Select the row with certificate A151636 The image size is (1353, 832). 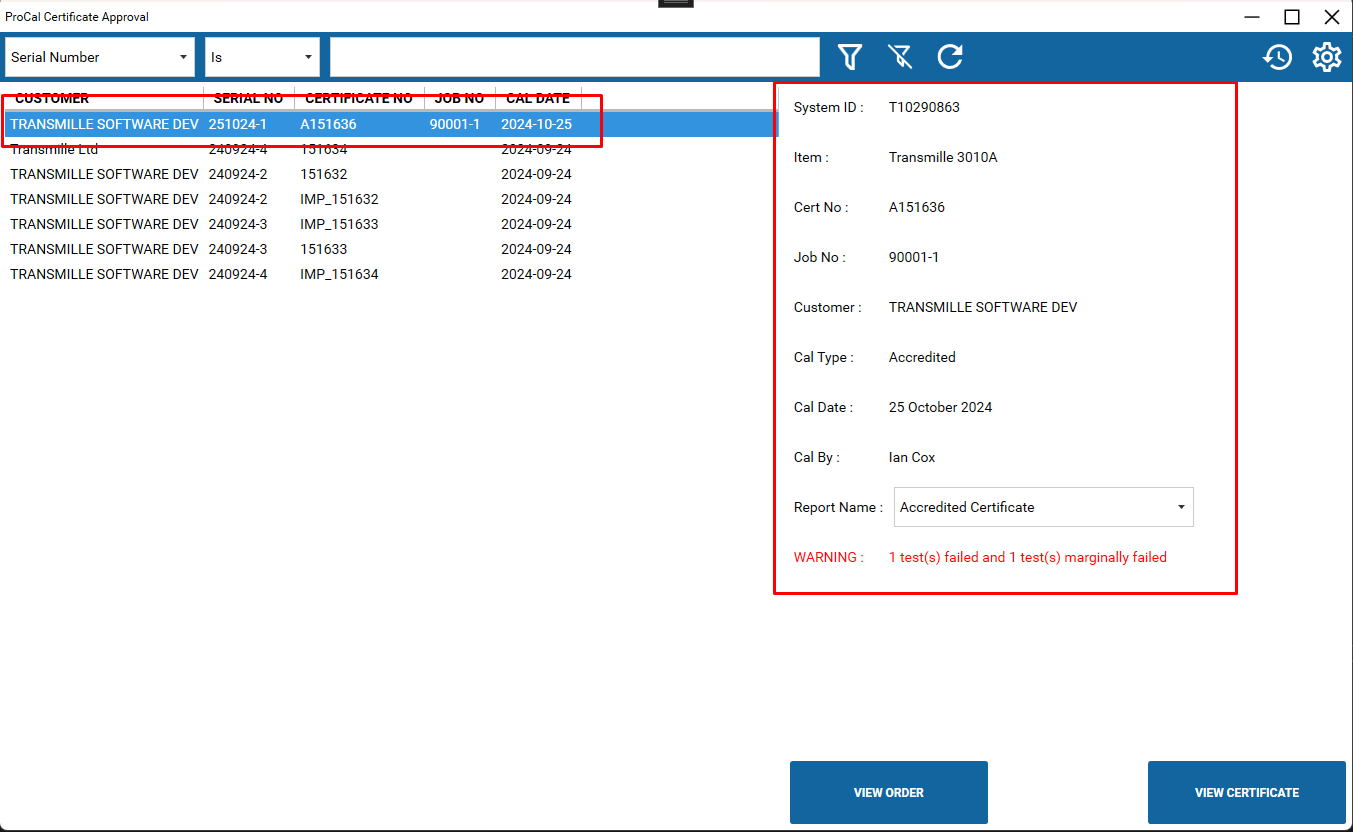point(391,124)
